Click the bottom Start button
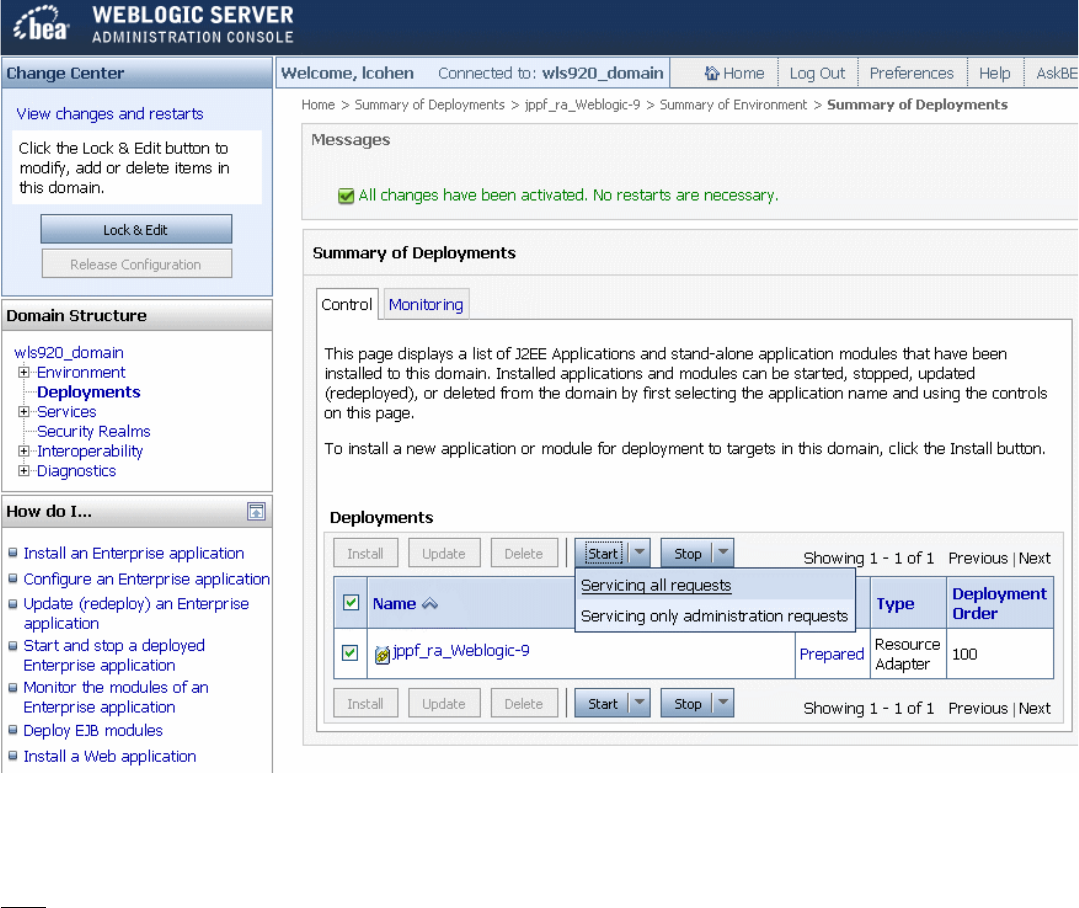Image resolution: width=1079 pixels, height=908 pixels. pos(603,704)
